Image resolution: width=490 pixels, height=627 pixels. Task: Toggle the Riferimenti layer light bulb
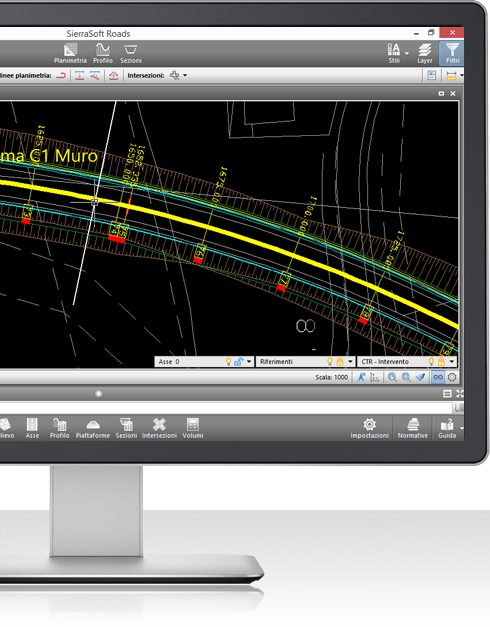(x=330, y=361)
